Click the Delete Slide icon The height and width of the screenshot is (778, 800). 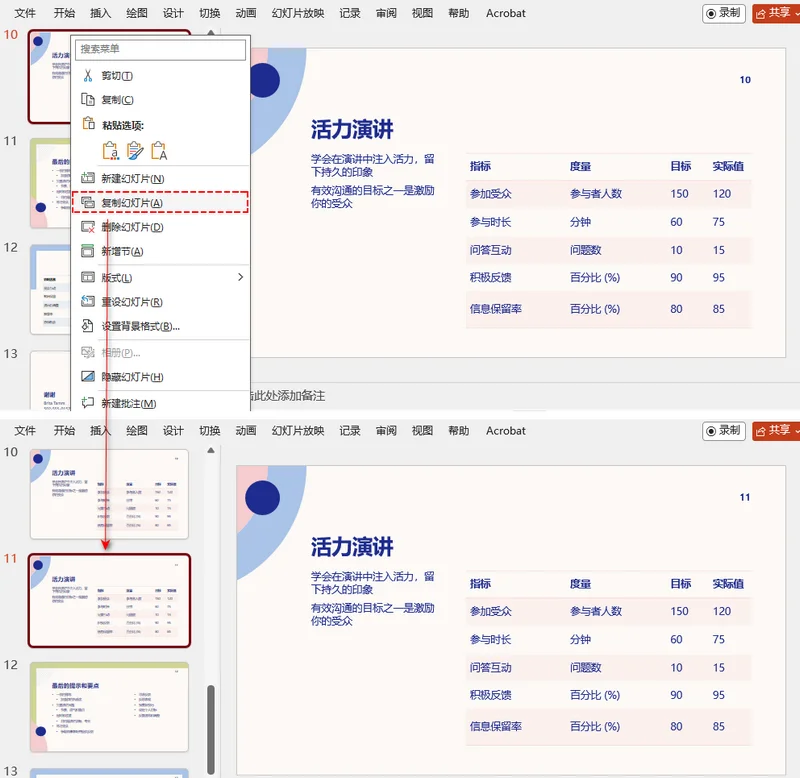pyautogui.click(x=88, y=227)
